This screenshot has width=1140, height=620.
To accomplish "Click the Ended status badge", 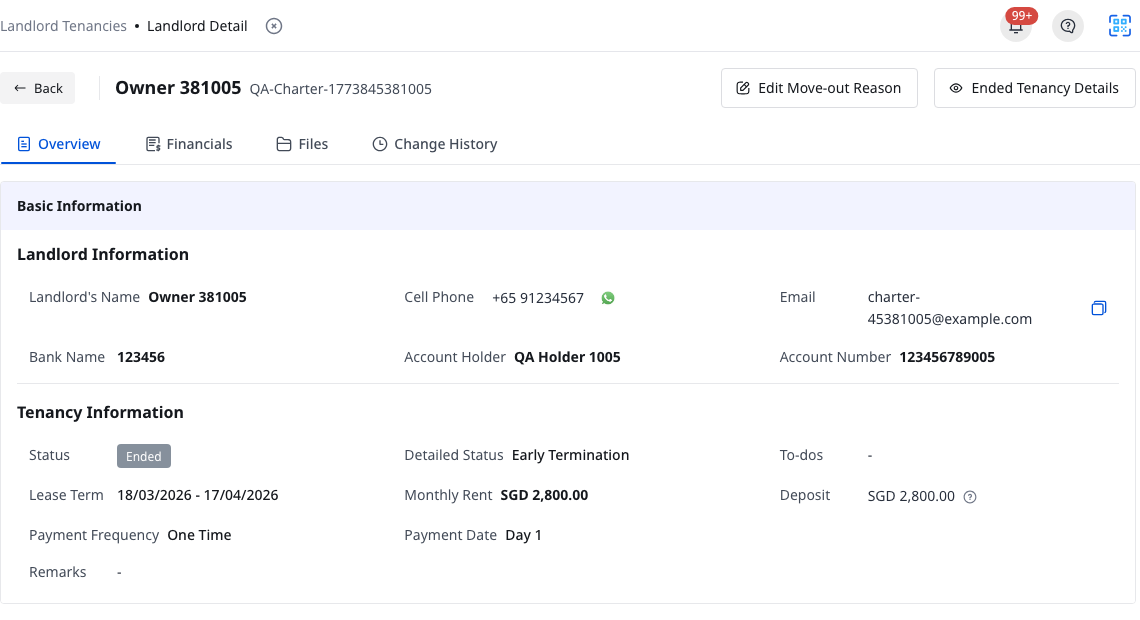I will tap(144, 456).
